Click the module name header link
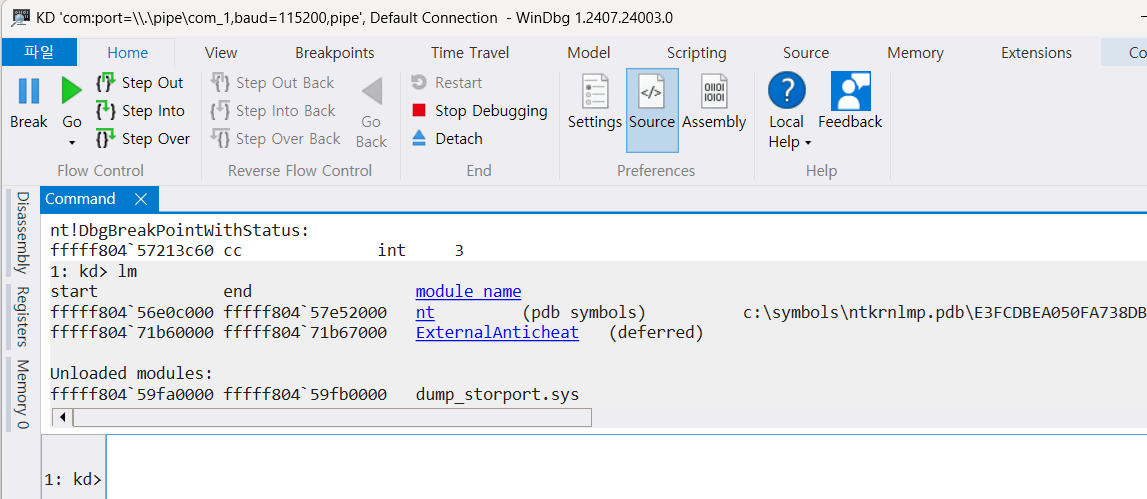Viewport: 1147px width, 499px height. click(x=468, y=292)
